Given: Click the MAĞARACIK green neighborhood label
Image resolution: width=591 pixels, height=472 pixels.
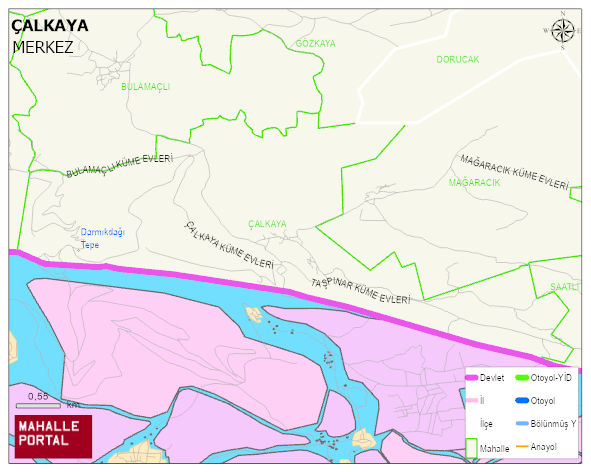Looking at the screenshot, I should pos(474,183).
